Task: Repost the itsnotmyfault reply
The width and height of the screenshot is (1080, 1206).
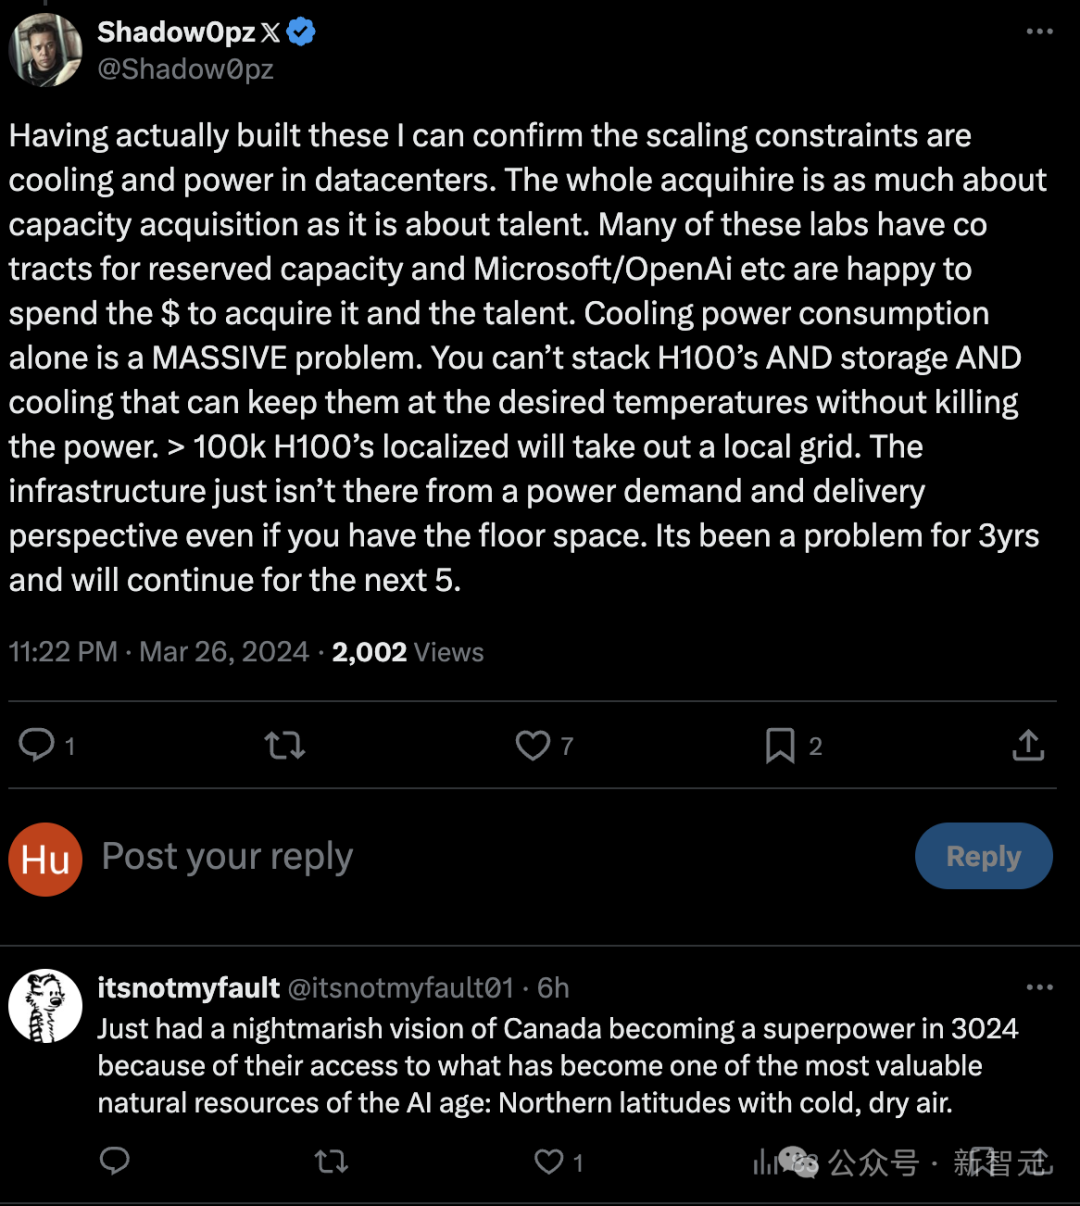Action: [331, 1160]
